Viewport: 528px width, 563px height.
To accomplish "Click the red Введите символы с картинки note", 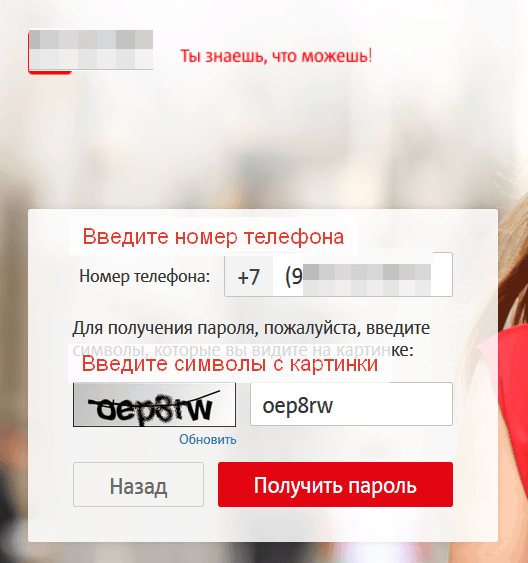I will (x=230, y=363).
